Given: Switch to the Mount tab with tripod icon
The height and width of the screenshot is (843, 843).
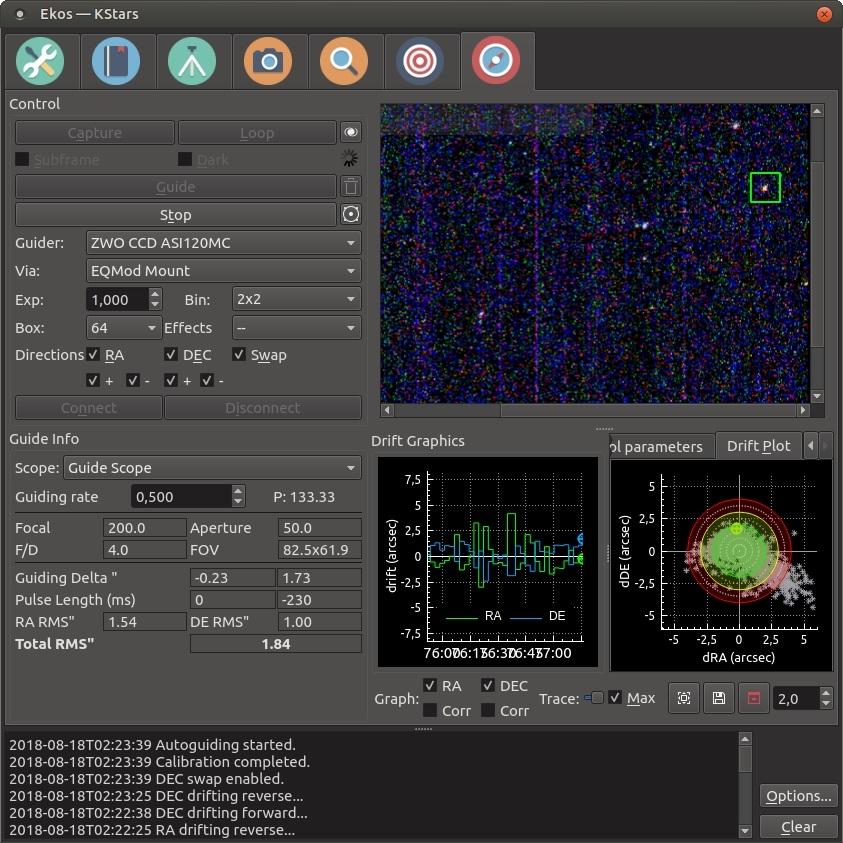Looking at the screenshot, I should [x=192, y=61].
